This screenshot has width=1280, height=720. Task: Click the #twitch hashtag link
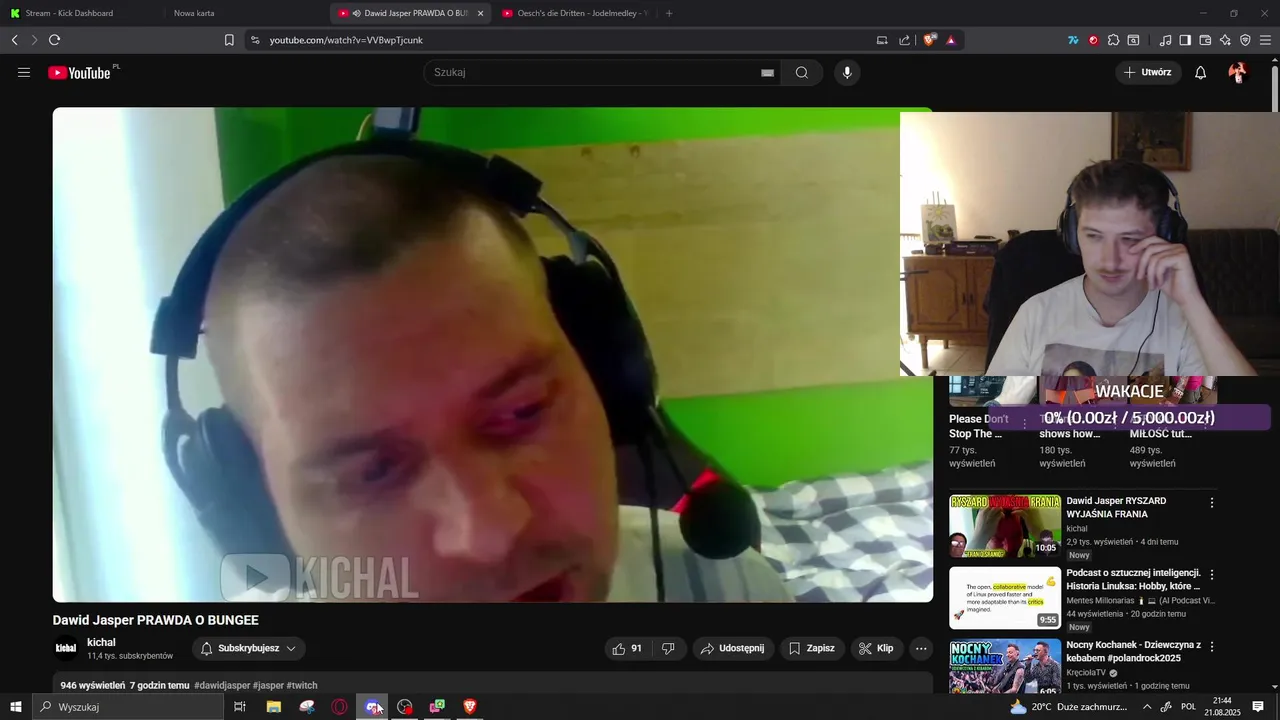[302, 686]
